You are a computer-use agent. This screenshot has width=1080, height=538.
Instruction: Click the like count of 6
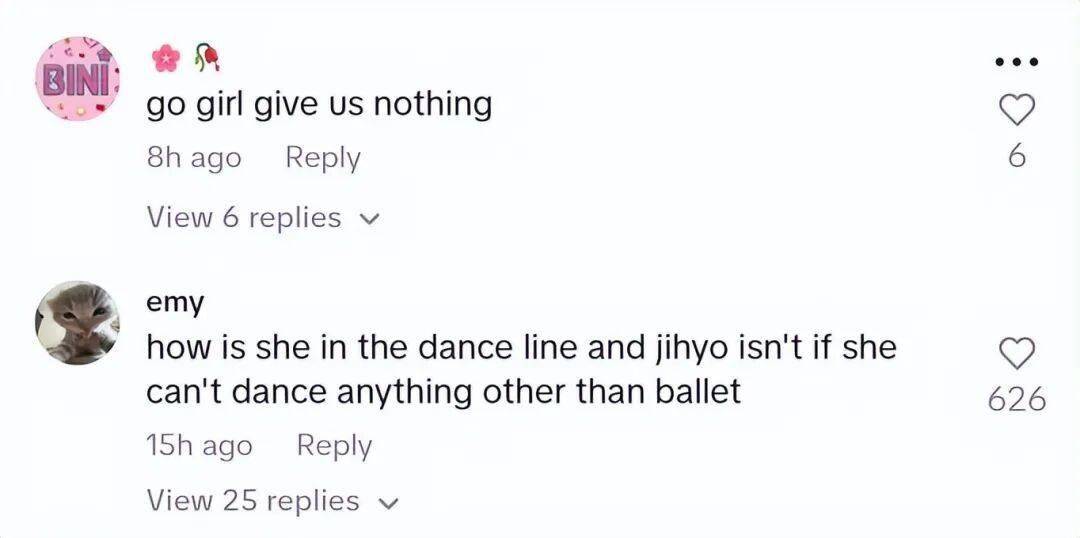1016,157
